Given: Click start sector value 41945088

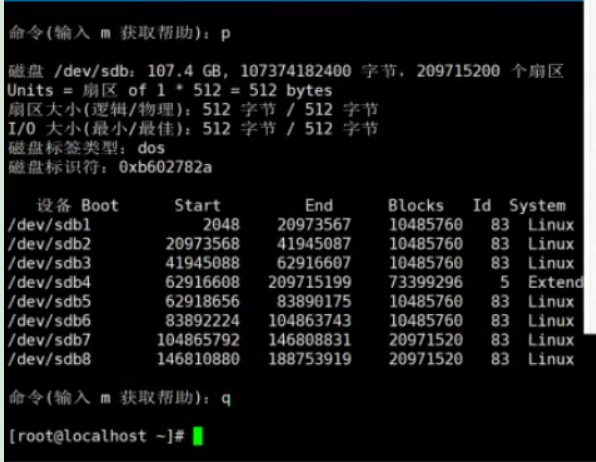Looking at the screenshot, I should tap(203, 264).
